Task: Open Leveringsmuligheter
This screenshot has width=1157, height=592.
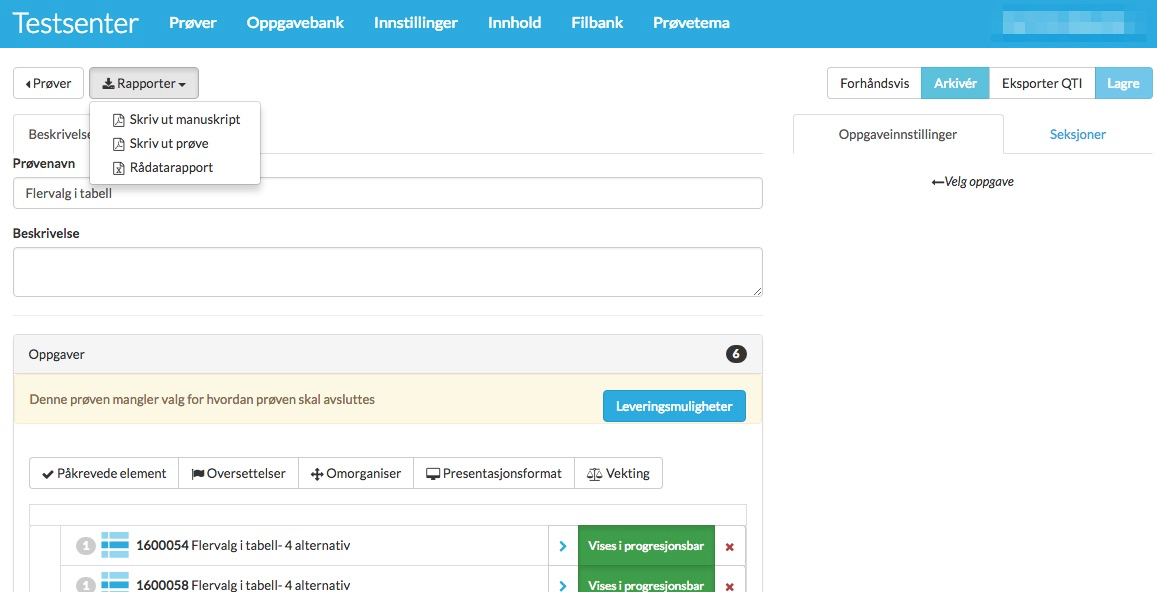Action: click(x=674, y=406)
